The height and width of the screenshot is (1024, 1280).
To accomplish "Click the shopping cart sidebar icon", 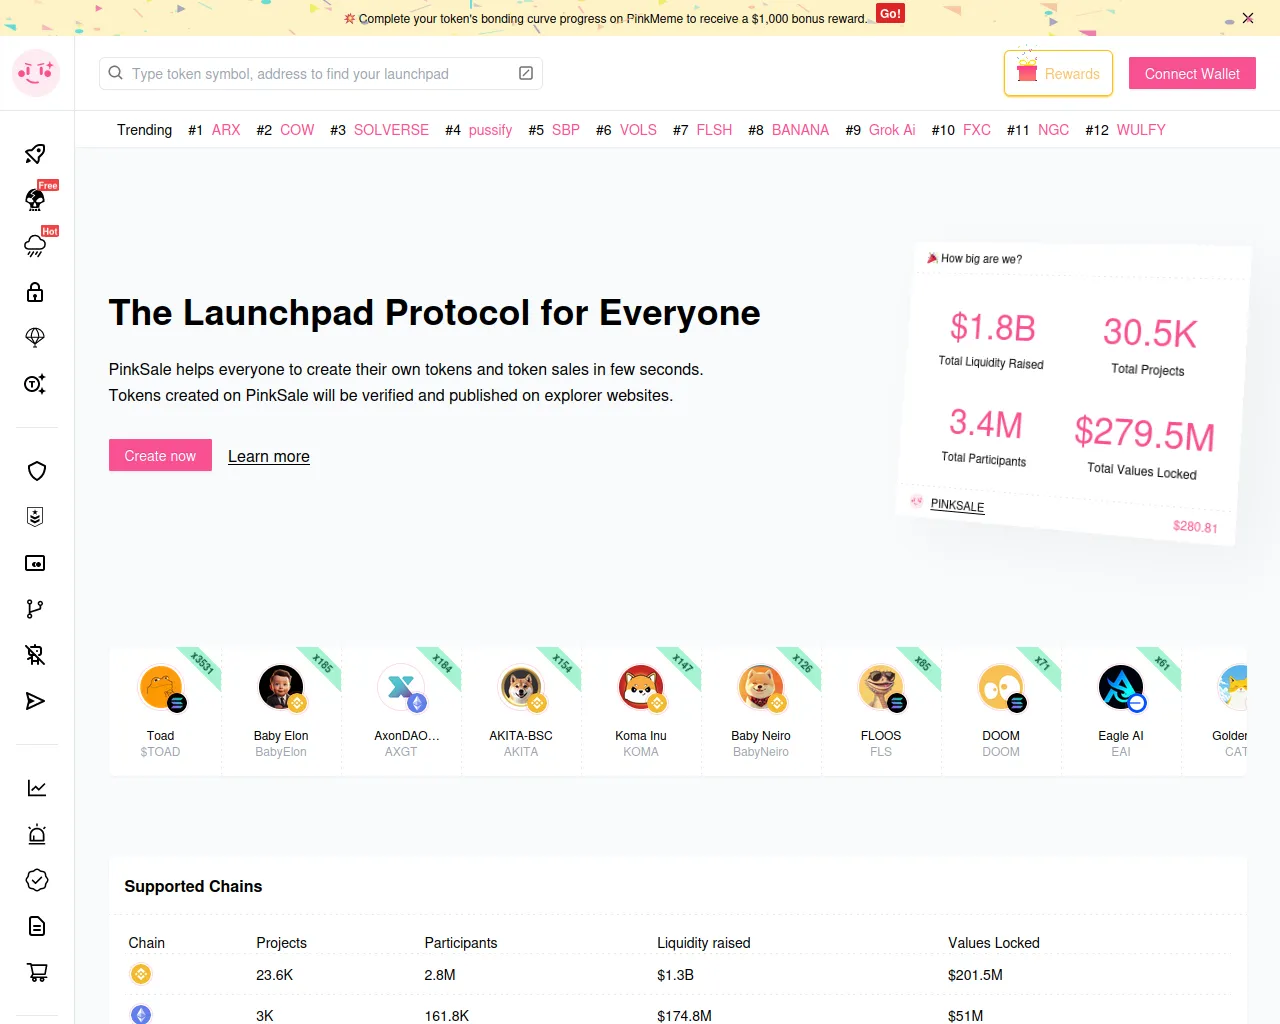I will [x=36, y=972].
